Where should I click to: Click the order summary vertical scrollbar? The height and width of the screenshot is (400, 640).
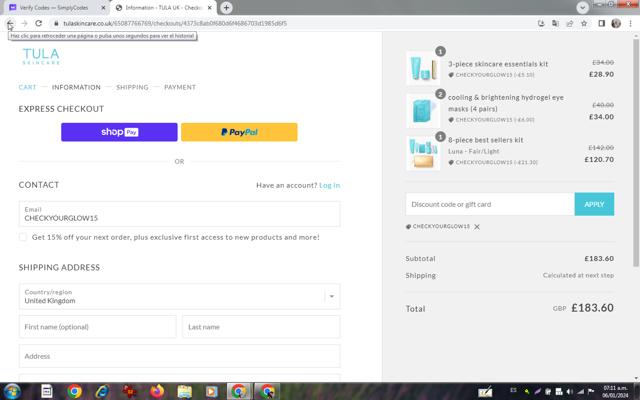tap(636, 153)
